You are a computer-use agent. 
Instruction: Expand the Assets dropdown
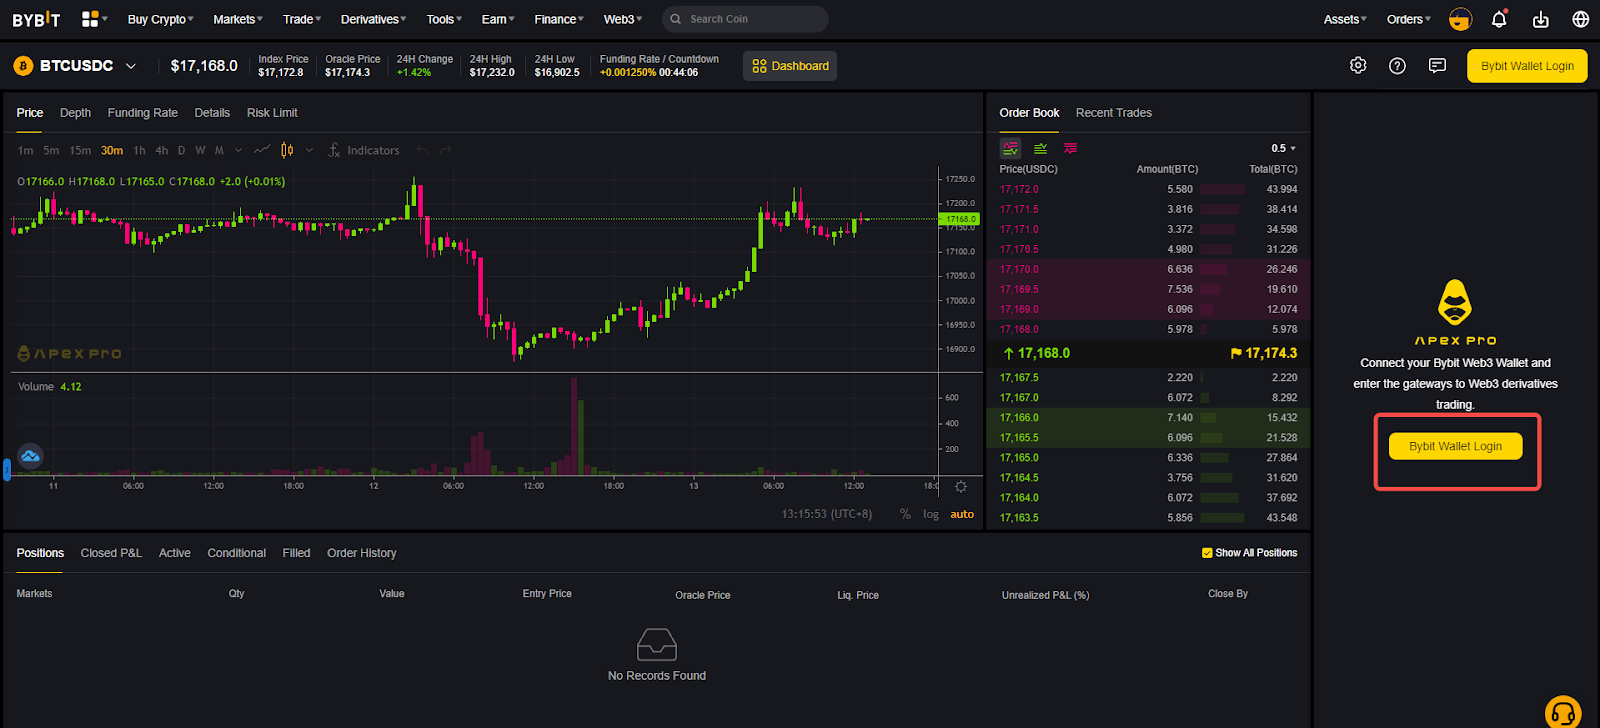coord(1345,19)
